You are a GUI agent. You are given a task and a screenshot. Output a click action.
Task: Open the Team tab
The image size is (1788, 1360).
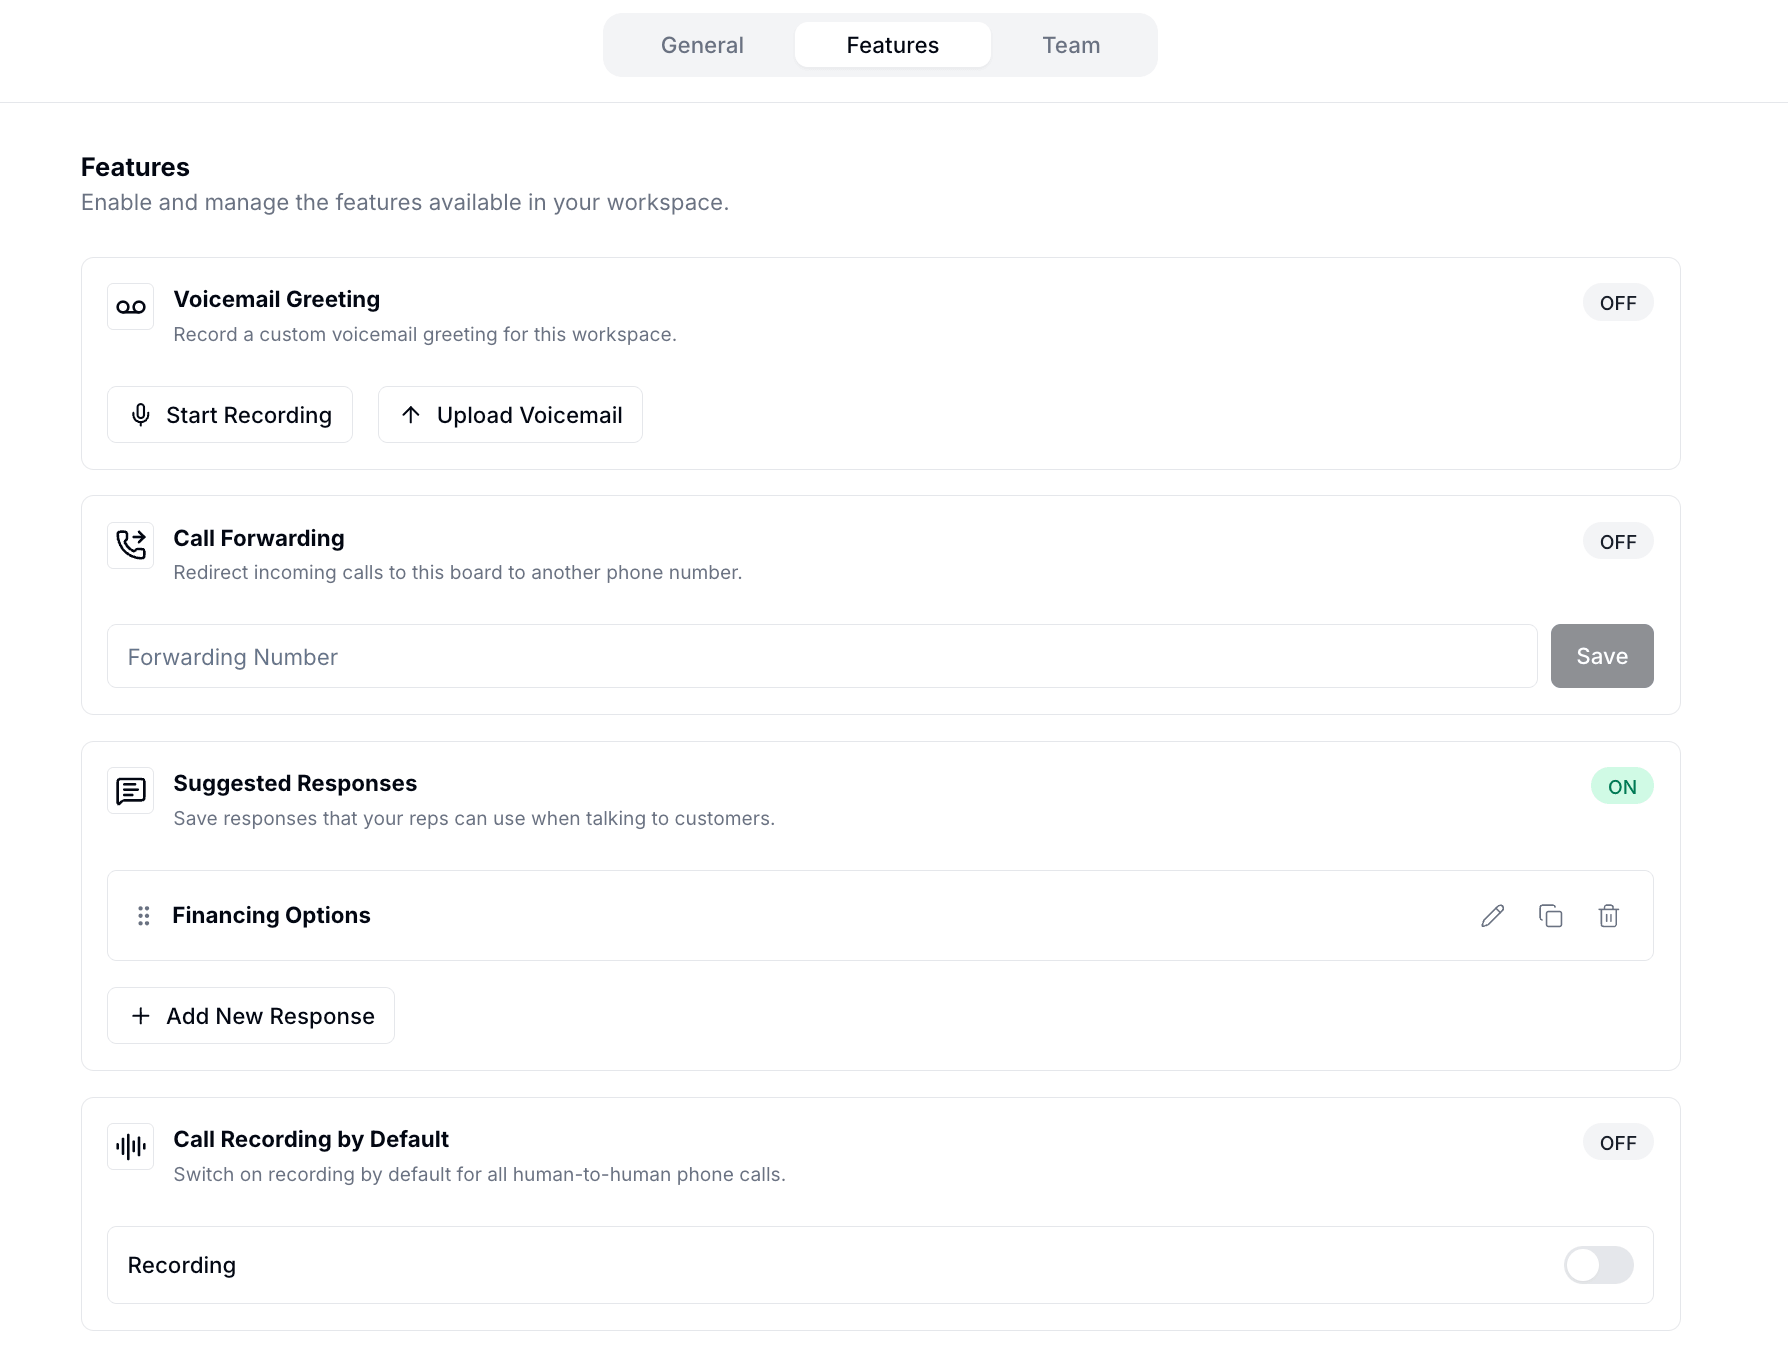tap(1071, 45)
